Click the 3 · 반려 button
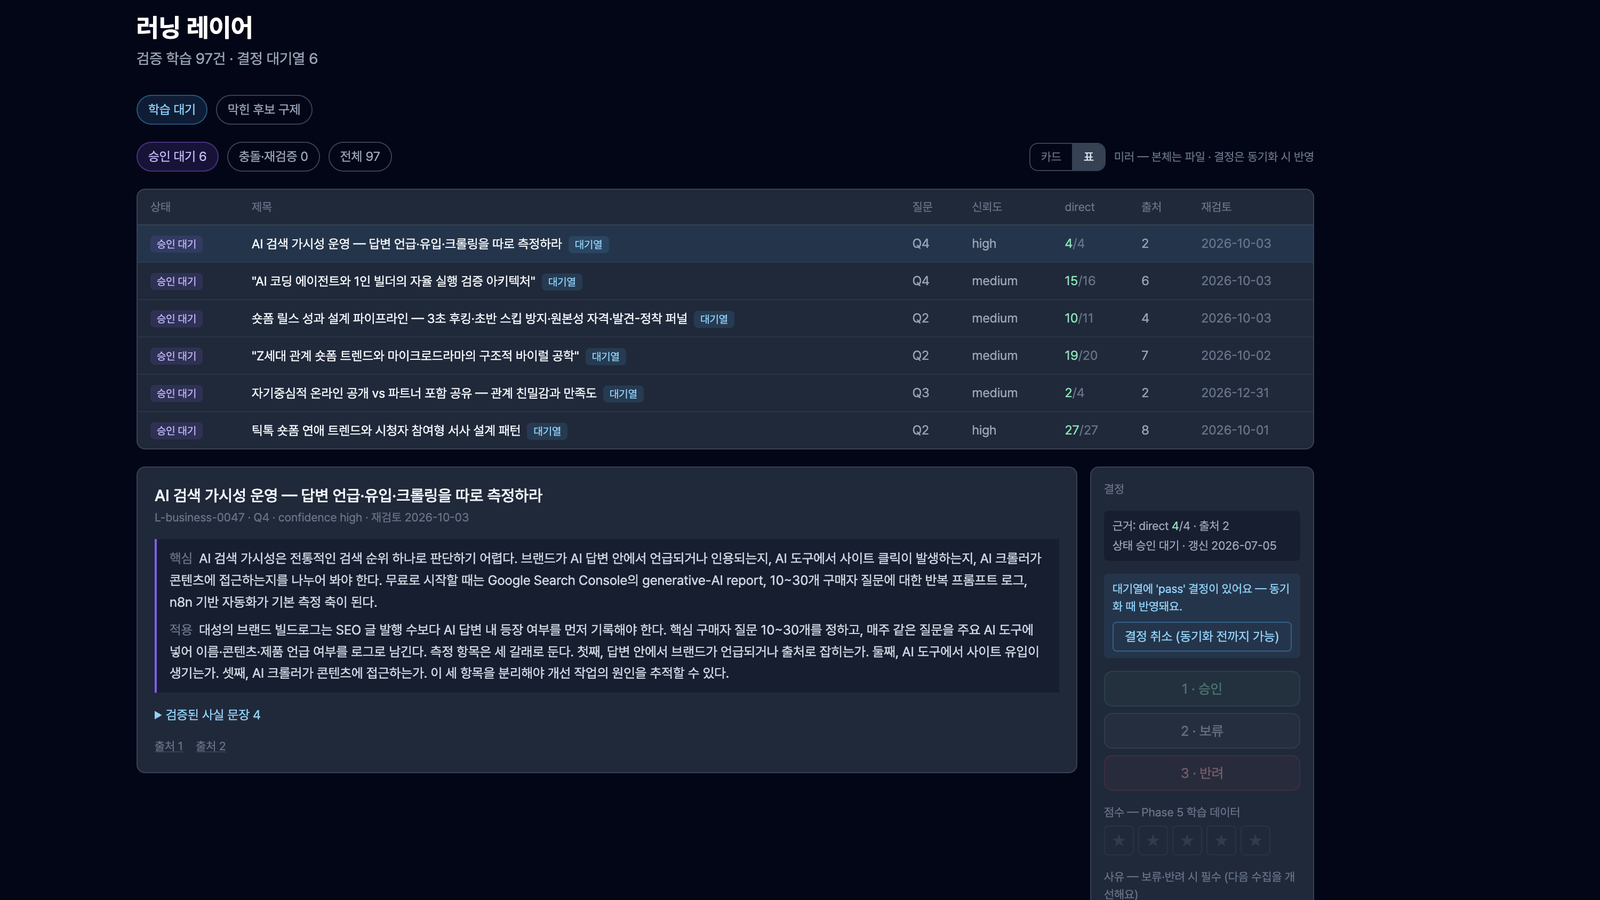 click(x=1202, y=773)
